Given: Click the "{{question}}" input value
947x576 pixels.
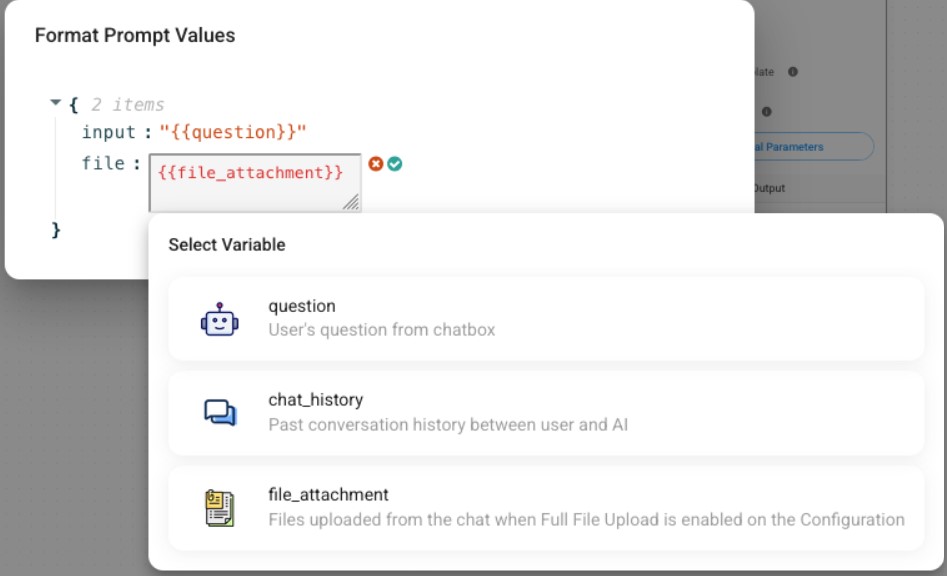Looking at the screenshot, I should [x=233, y=132].
